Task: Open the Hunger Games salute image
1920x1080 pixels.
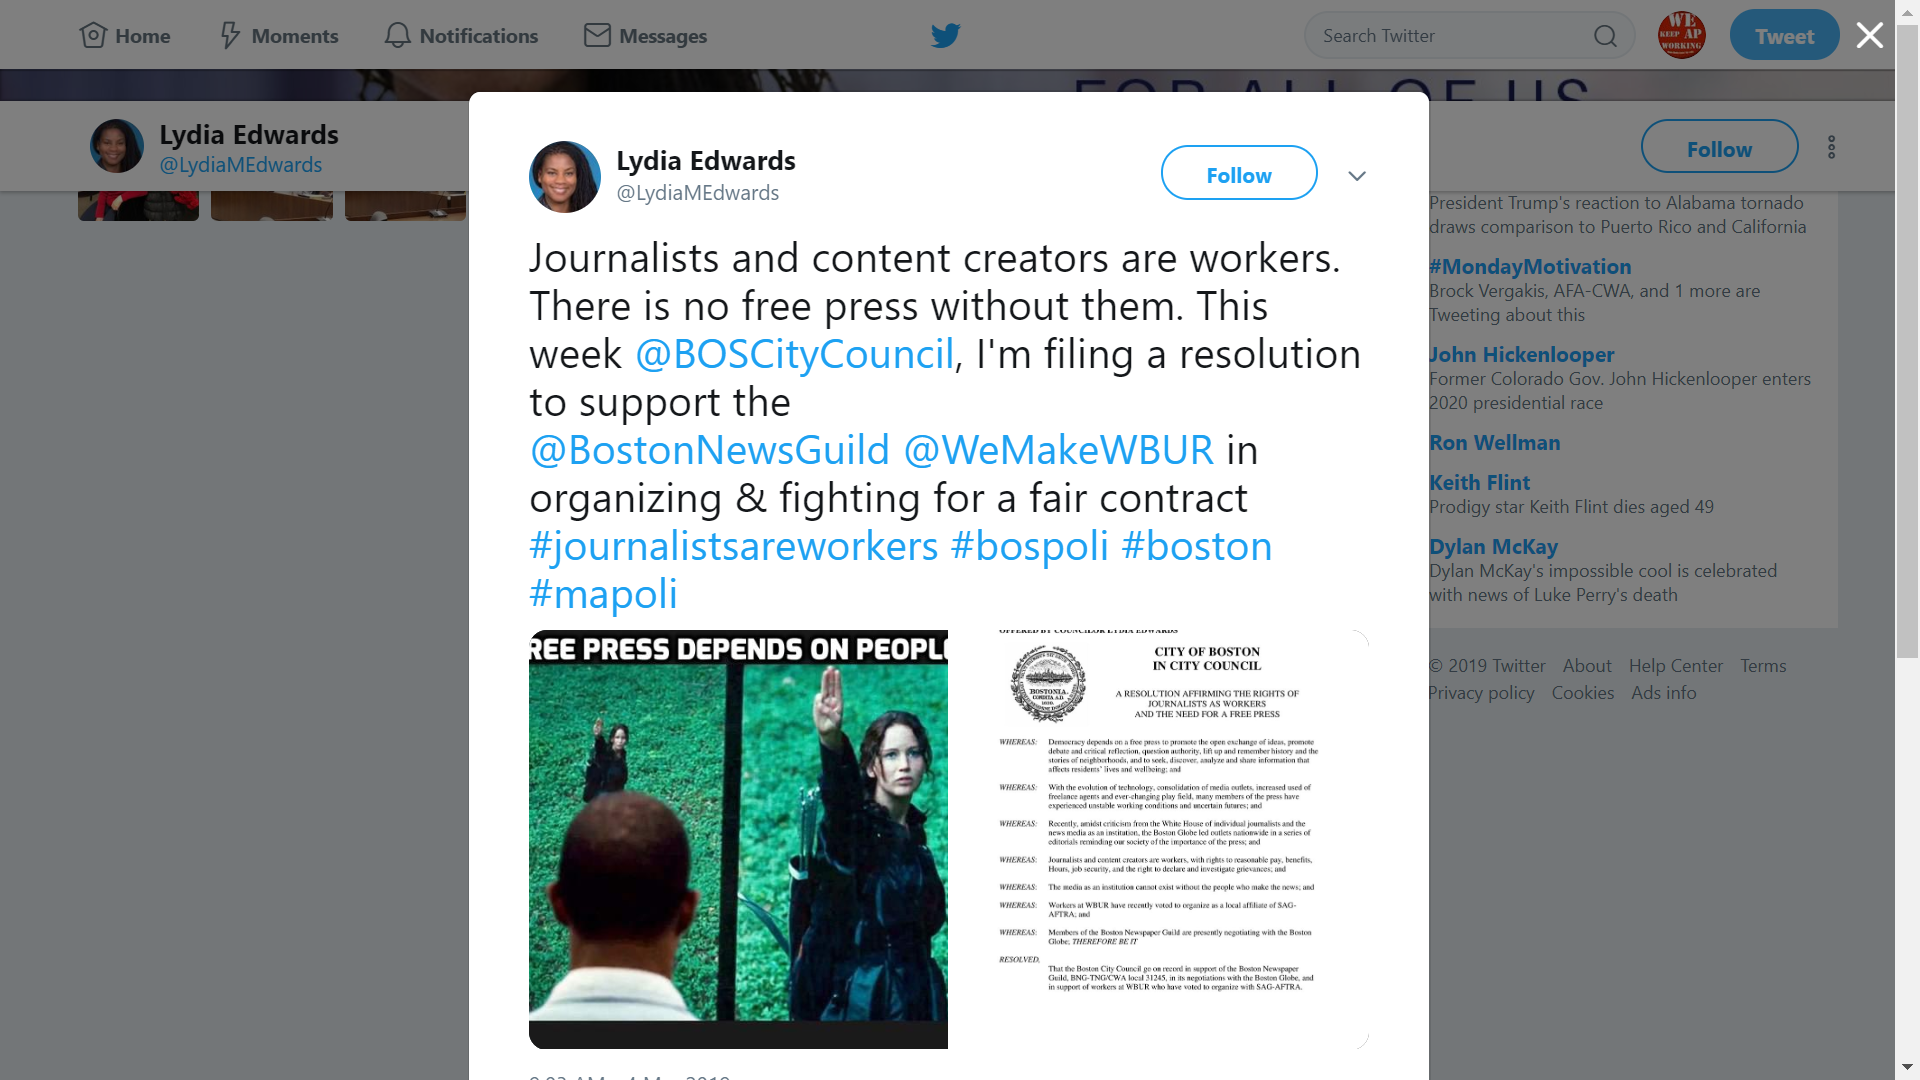Action: 738,839
